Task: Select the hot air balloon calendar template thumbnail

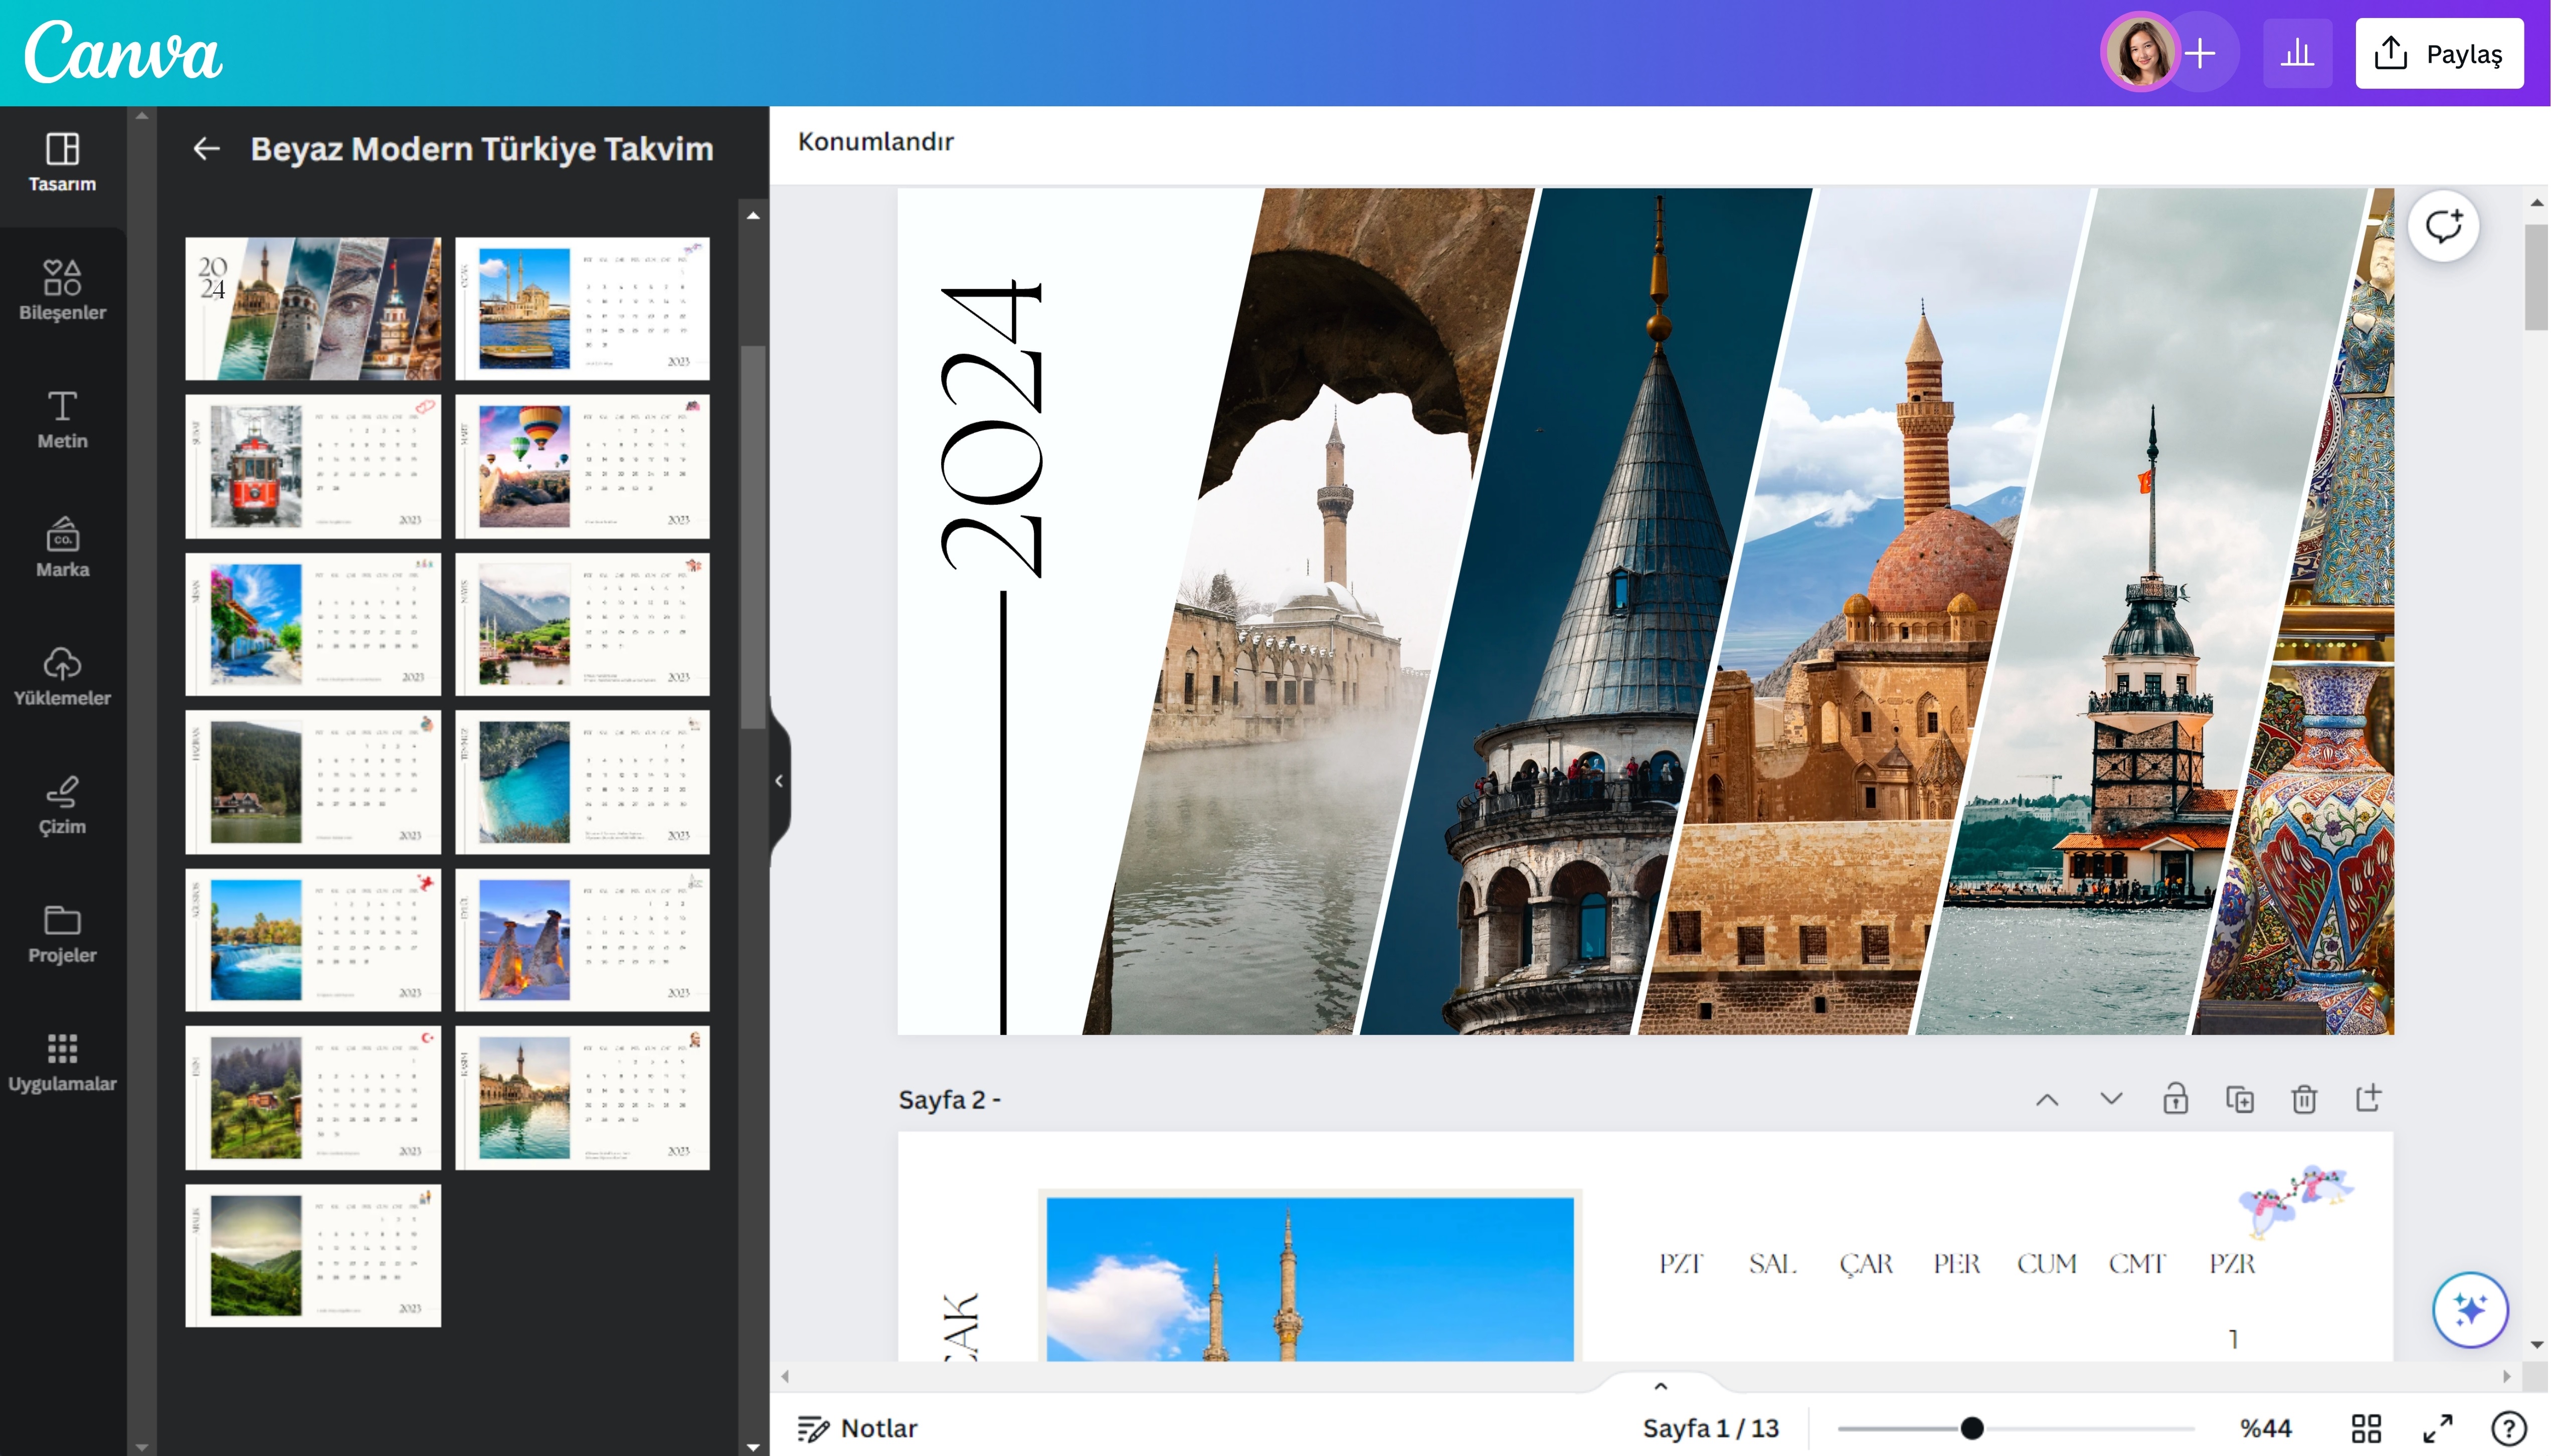Action: click(x=582, y=466)
